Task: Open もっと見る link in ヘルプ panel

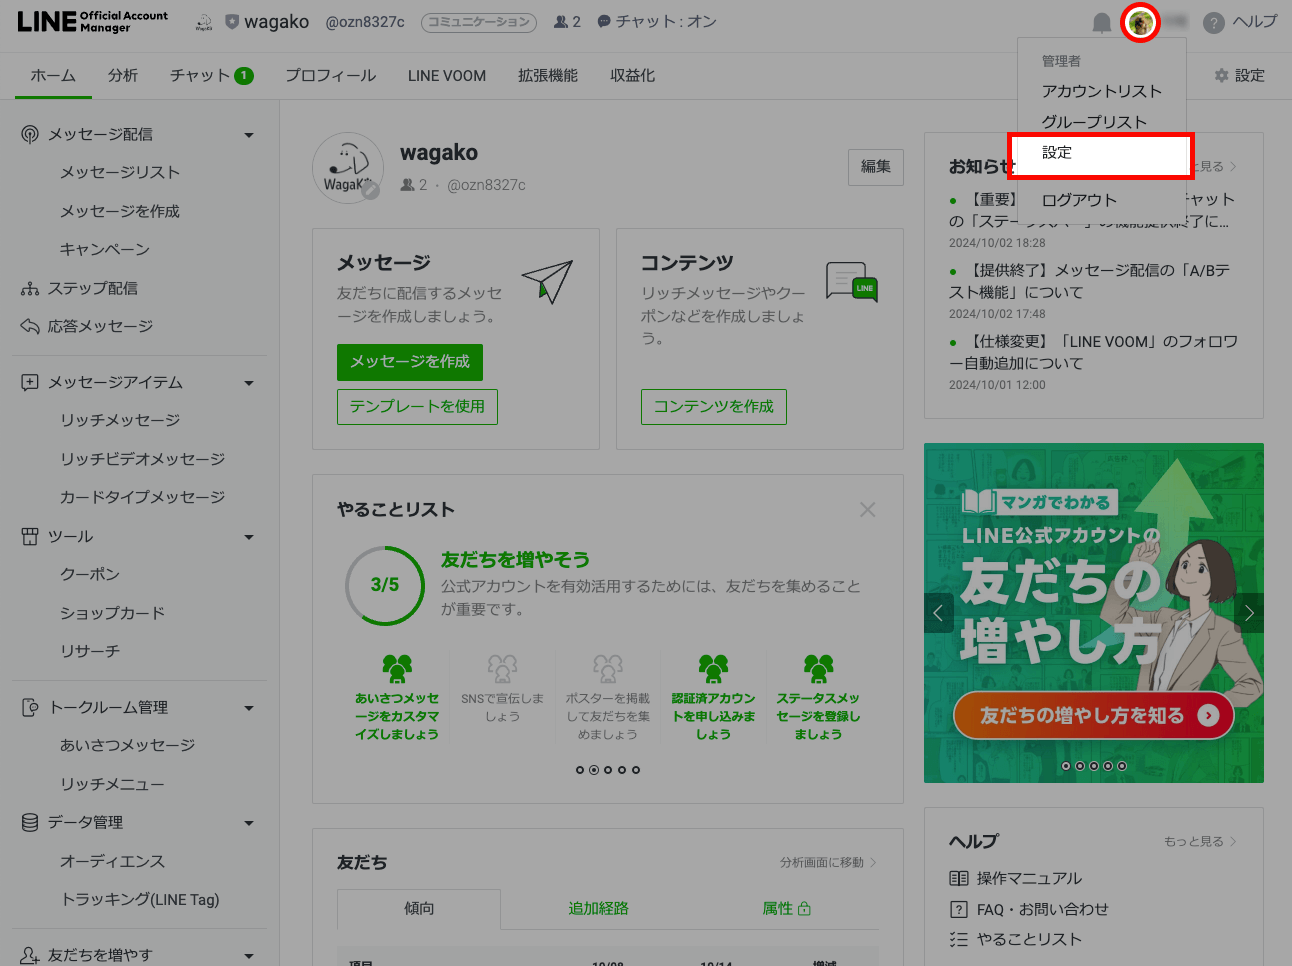Action: tap(1200, 841)
